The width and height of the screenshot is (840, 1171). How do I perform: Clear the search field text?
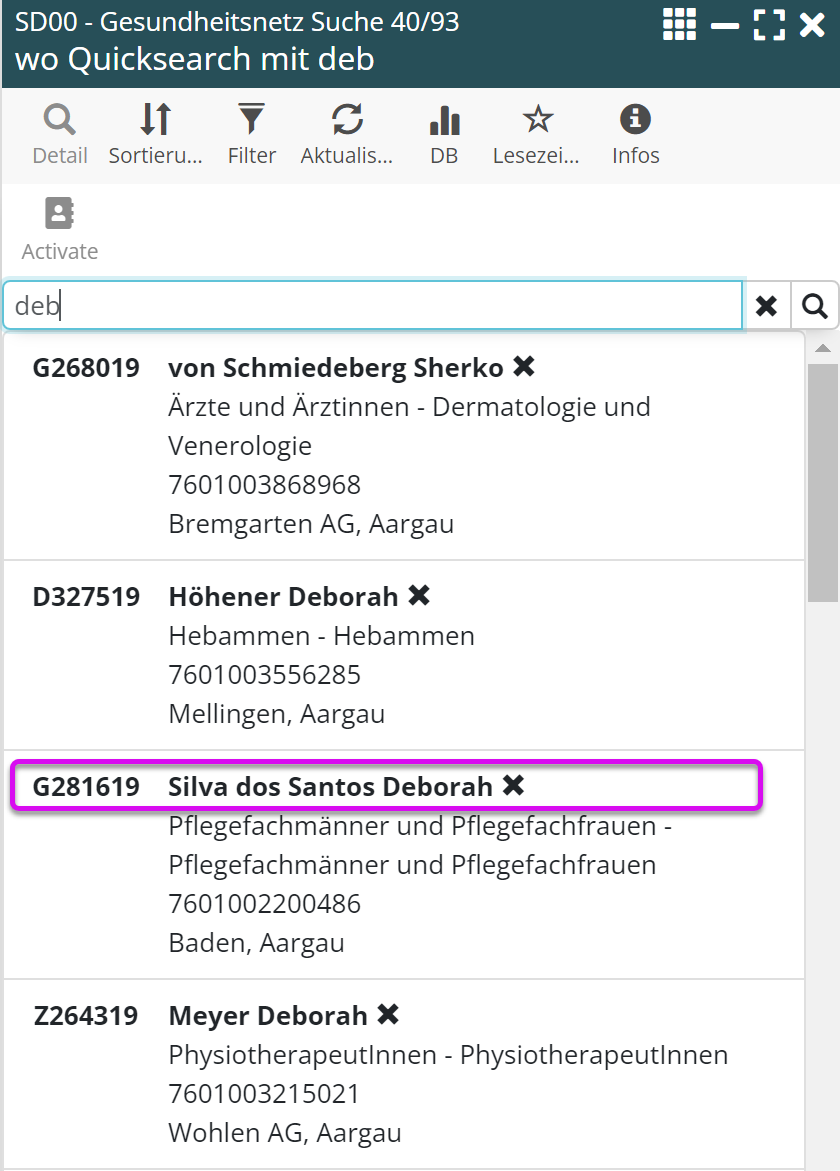(x=766, y=306)
